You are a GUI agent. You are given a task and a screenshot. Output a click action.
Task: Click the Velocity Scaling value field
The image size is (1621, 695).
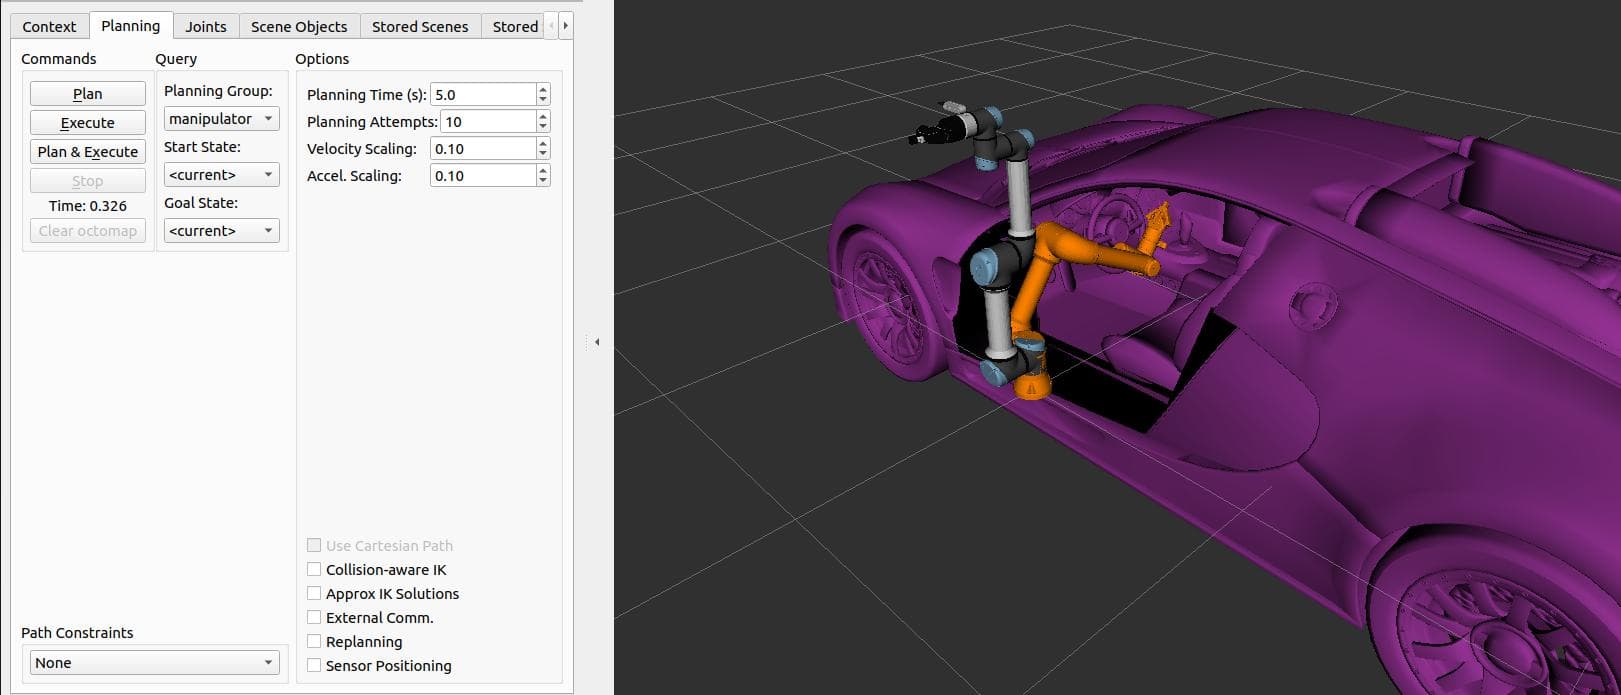(x=484, y=149)
